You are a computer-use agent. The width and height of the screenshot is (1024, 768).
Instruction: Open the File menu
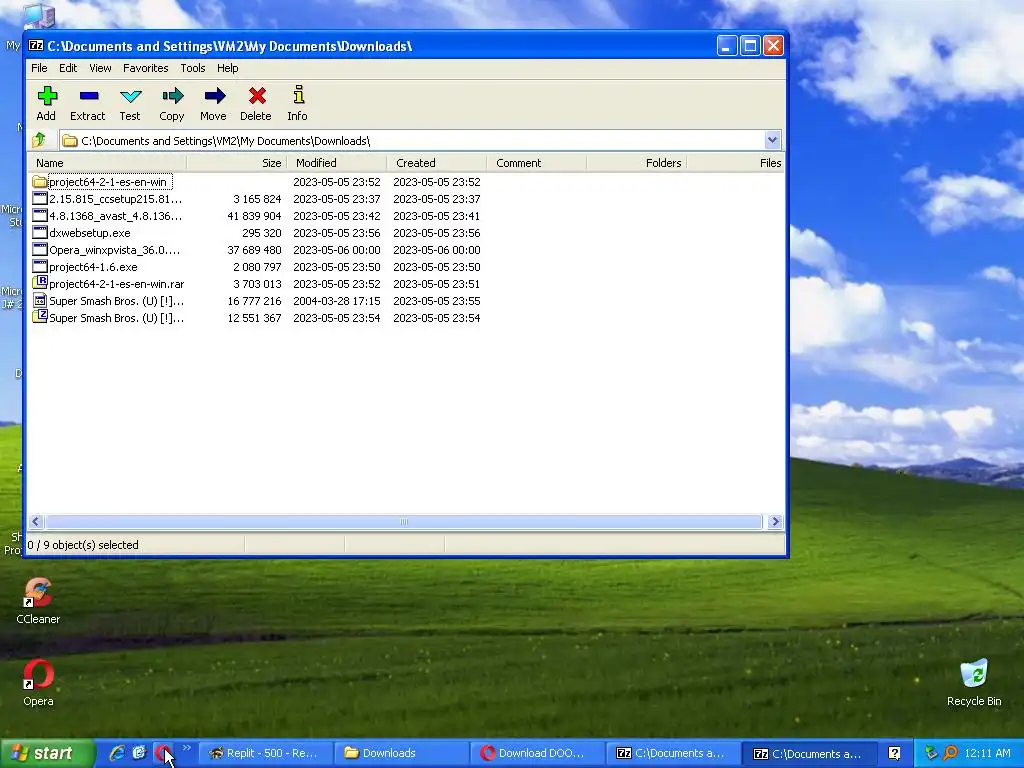(x=39, y=68)
